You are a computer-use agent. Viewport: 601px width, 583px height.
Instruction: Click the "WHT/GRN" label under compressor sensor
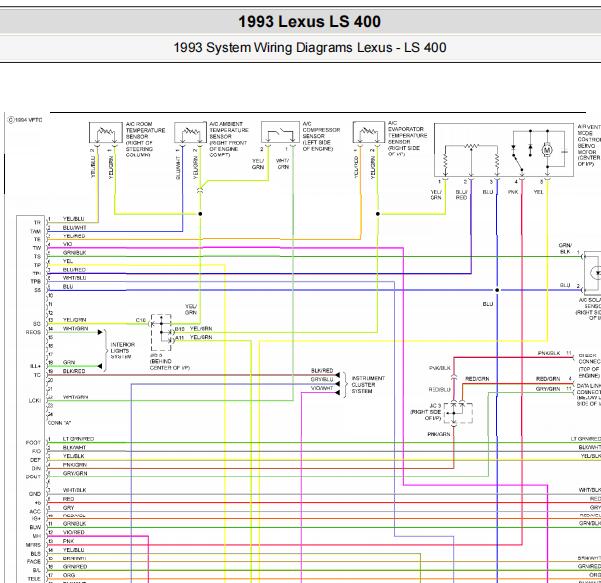tap(283, 164)
